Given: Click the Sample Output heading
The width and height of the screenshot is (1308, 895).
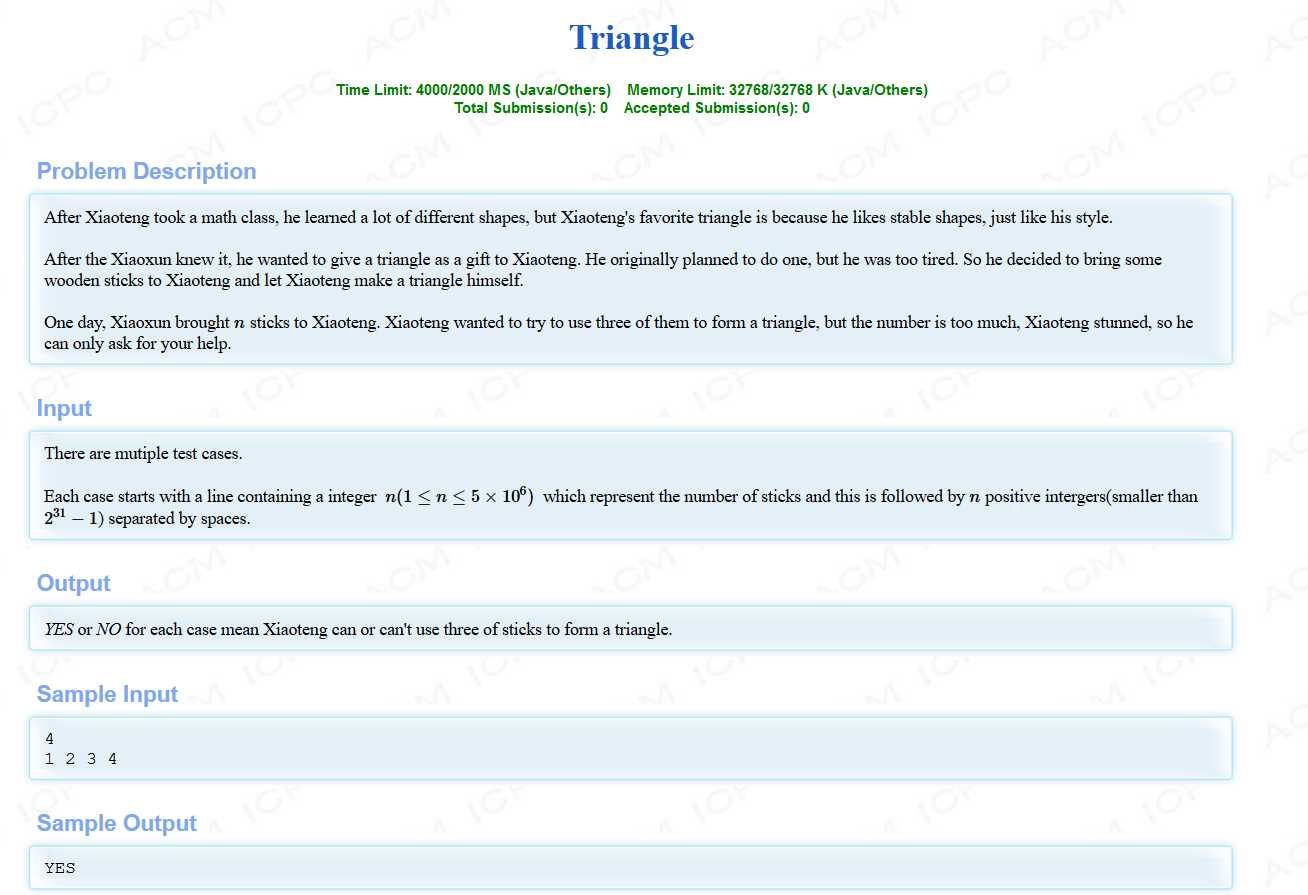Looking at the screenshot, I should click(x=117, y=823).
